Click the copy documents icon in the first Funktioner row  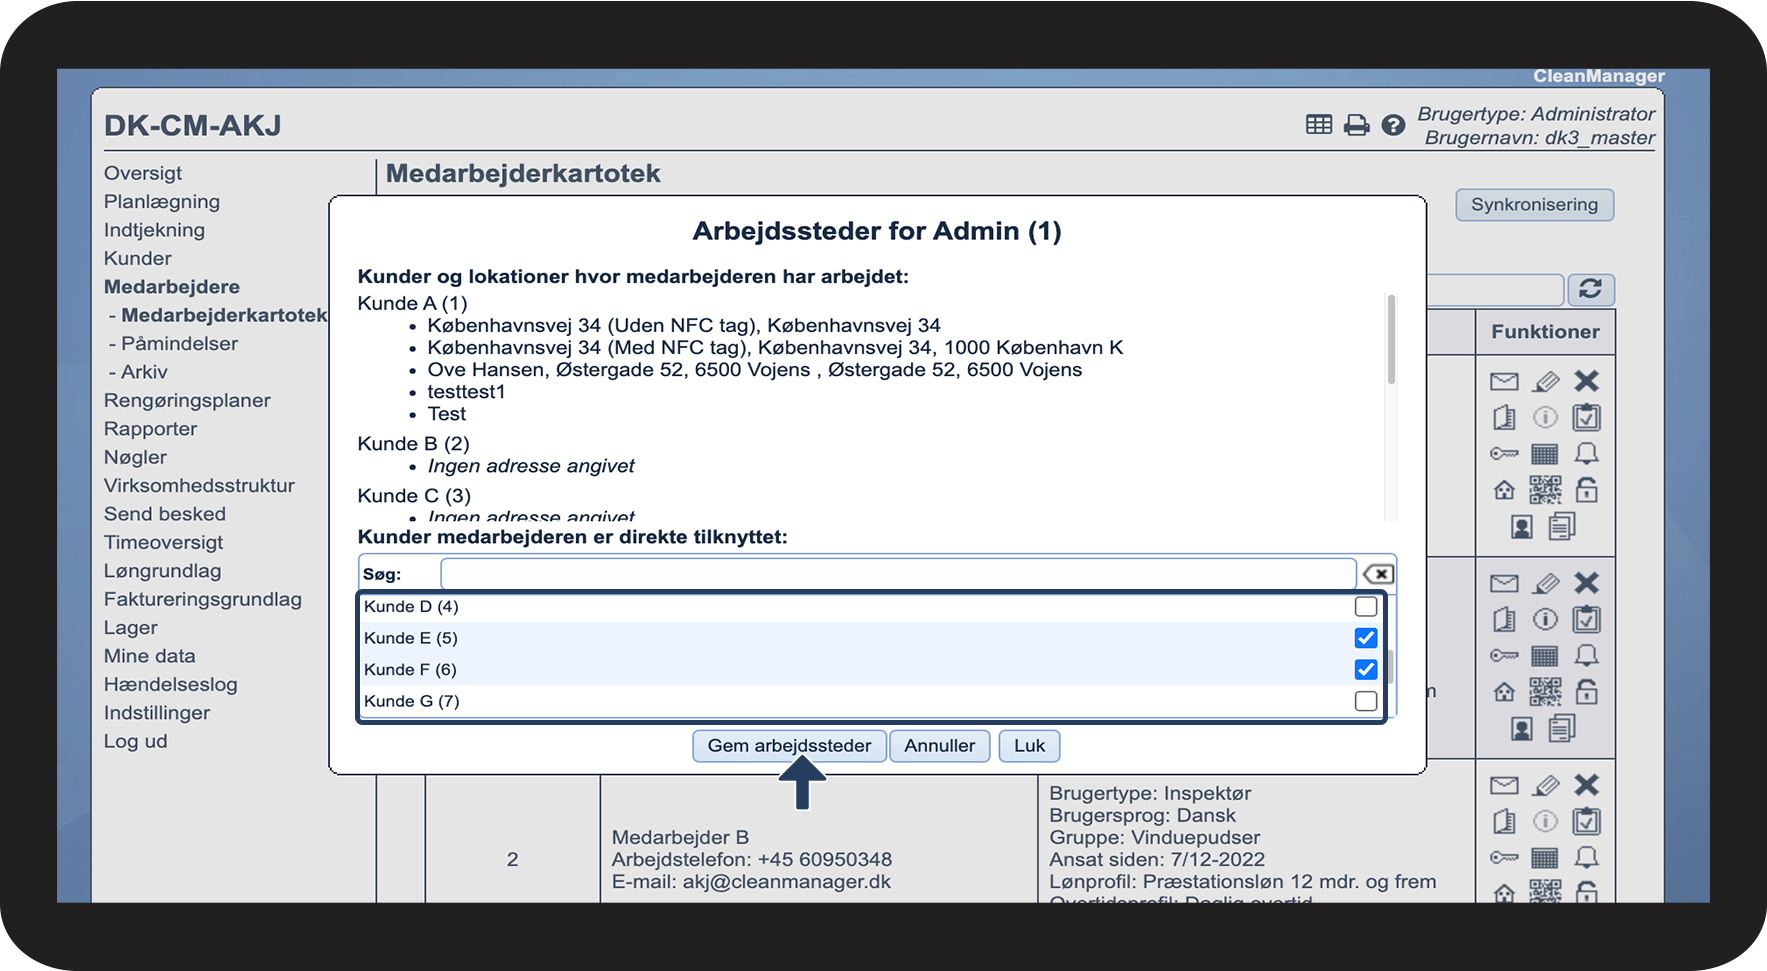(x=1562, y=526)
